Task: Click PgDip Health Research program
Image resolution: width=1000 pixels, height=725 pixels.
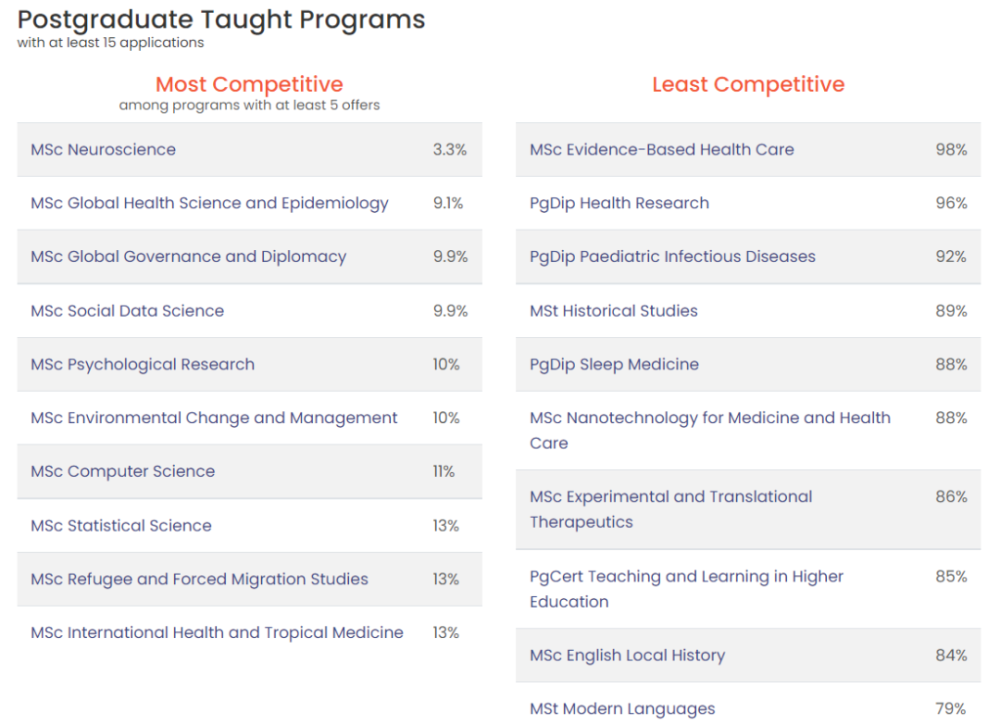Action: point(619,203)
